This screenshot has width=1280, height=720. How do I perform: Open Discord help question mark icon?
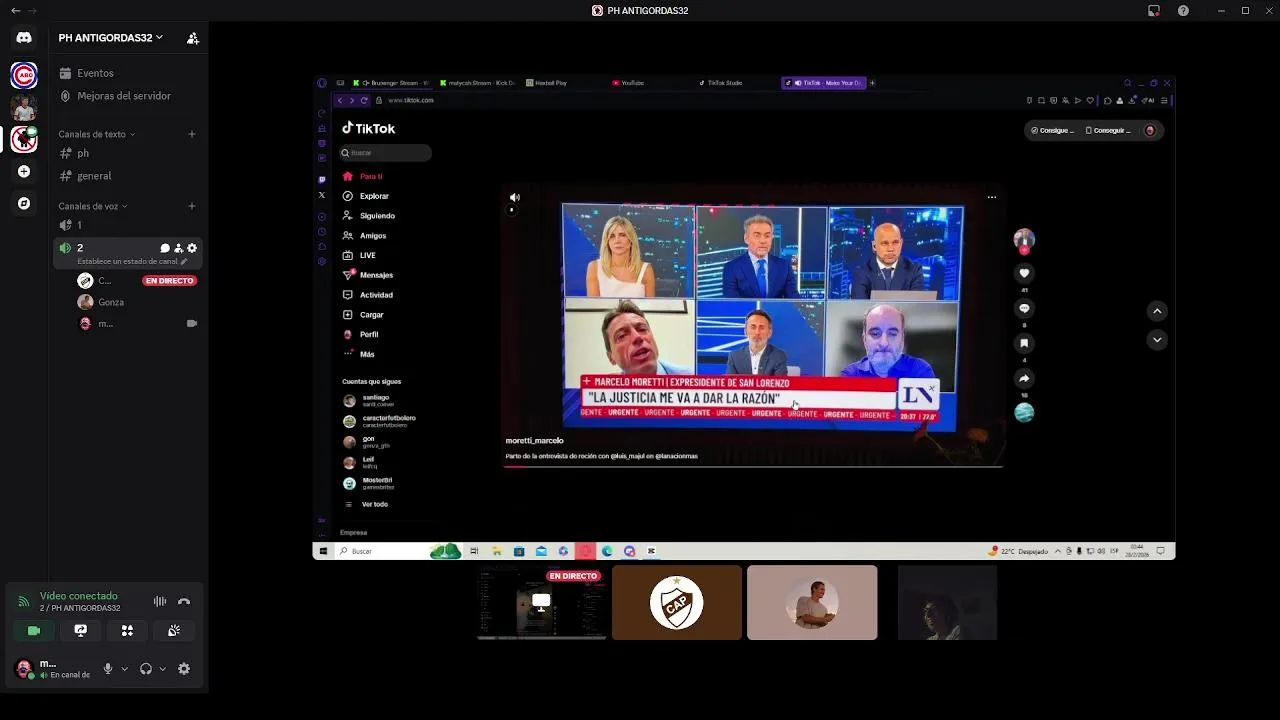coord(1184,11)
